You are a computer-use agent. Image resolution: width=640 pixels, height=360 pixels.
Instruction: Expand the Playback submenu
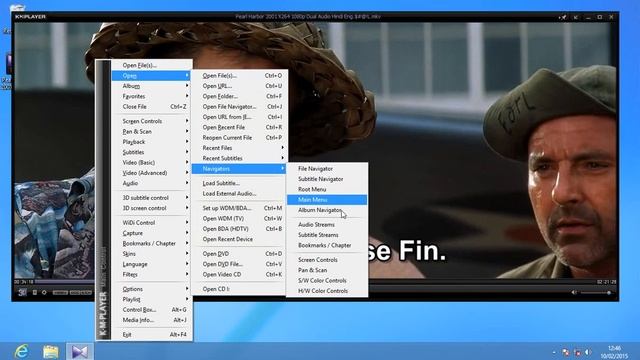(x=152, y=142)
